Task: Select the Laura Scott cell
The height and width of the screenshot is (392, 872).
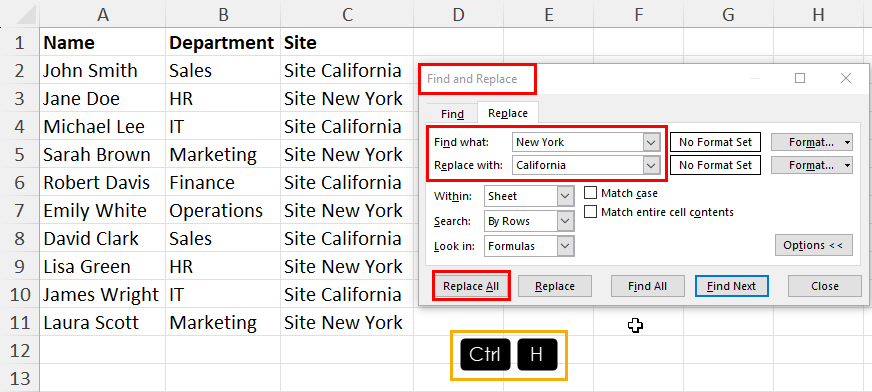Action: tap(102, 322)
